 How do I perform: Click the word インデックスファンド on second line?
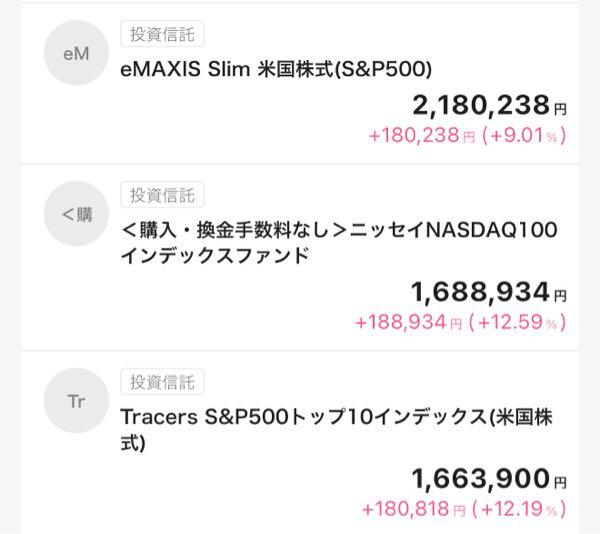pyautogui.click(x=215, y=255)
